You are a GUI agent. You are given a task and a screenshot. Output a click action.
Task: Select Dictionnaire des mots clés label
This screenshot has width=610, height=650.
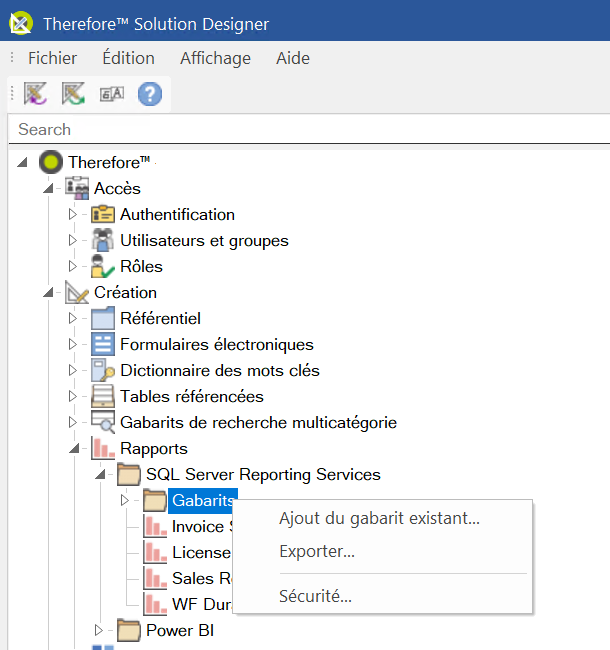pos(220,371)
